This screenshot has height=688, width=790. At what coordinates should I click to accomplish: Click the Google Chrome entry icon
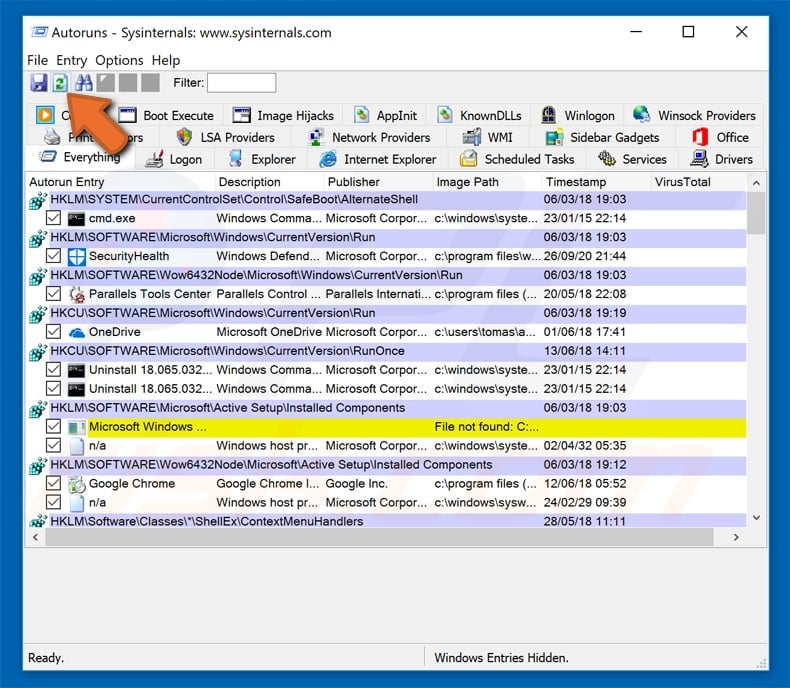tap(76, 484)
